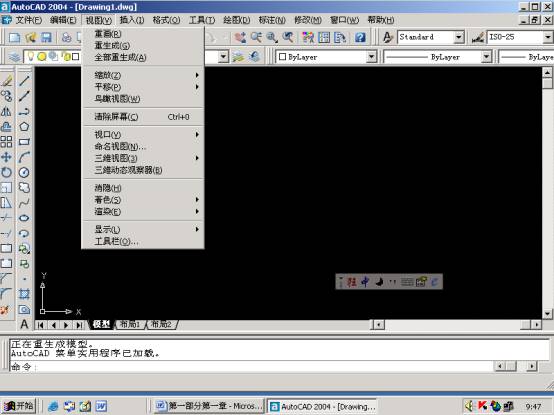The image size is (554, 415).
Task: Select the Stretch tool
Action: (x=6, y=203)
